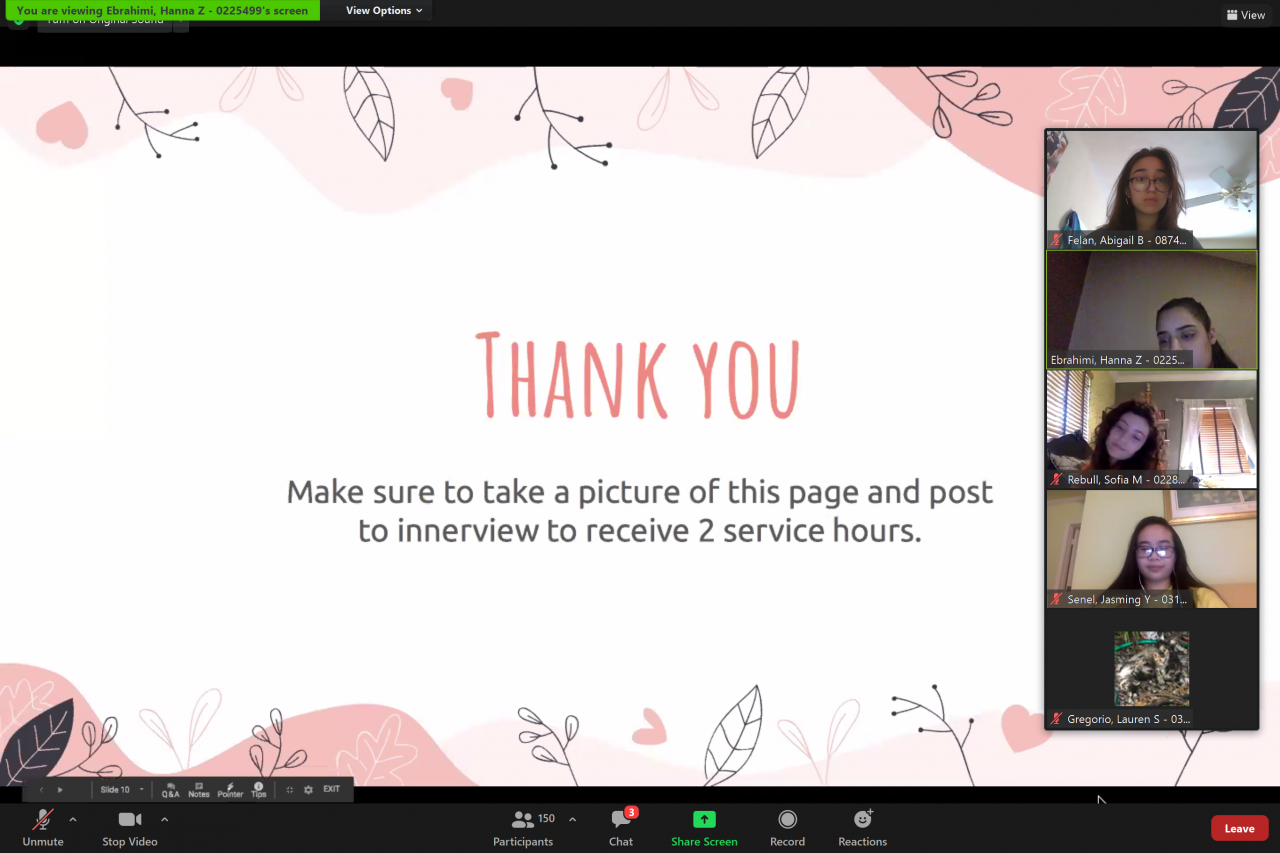Expand the audio options arrow beside Unmute
Screen dimensions: 1280x853
pos(73,820)
